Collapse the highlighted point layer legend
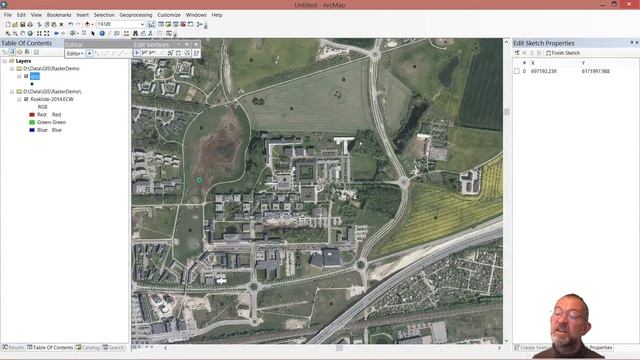The image size is (640, 360). (x=19, y=76)
